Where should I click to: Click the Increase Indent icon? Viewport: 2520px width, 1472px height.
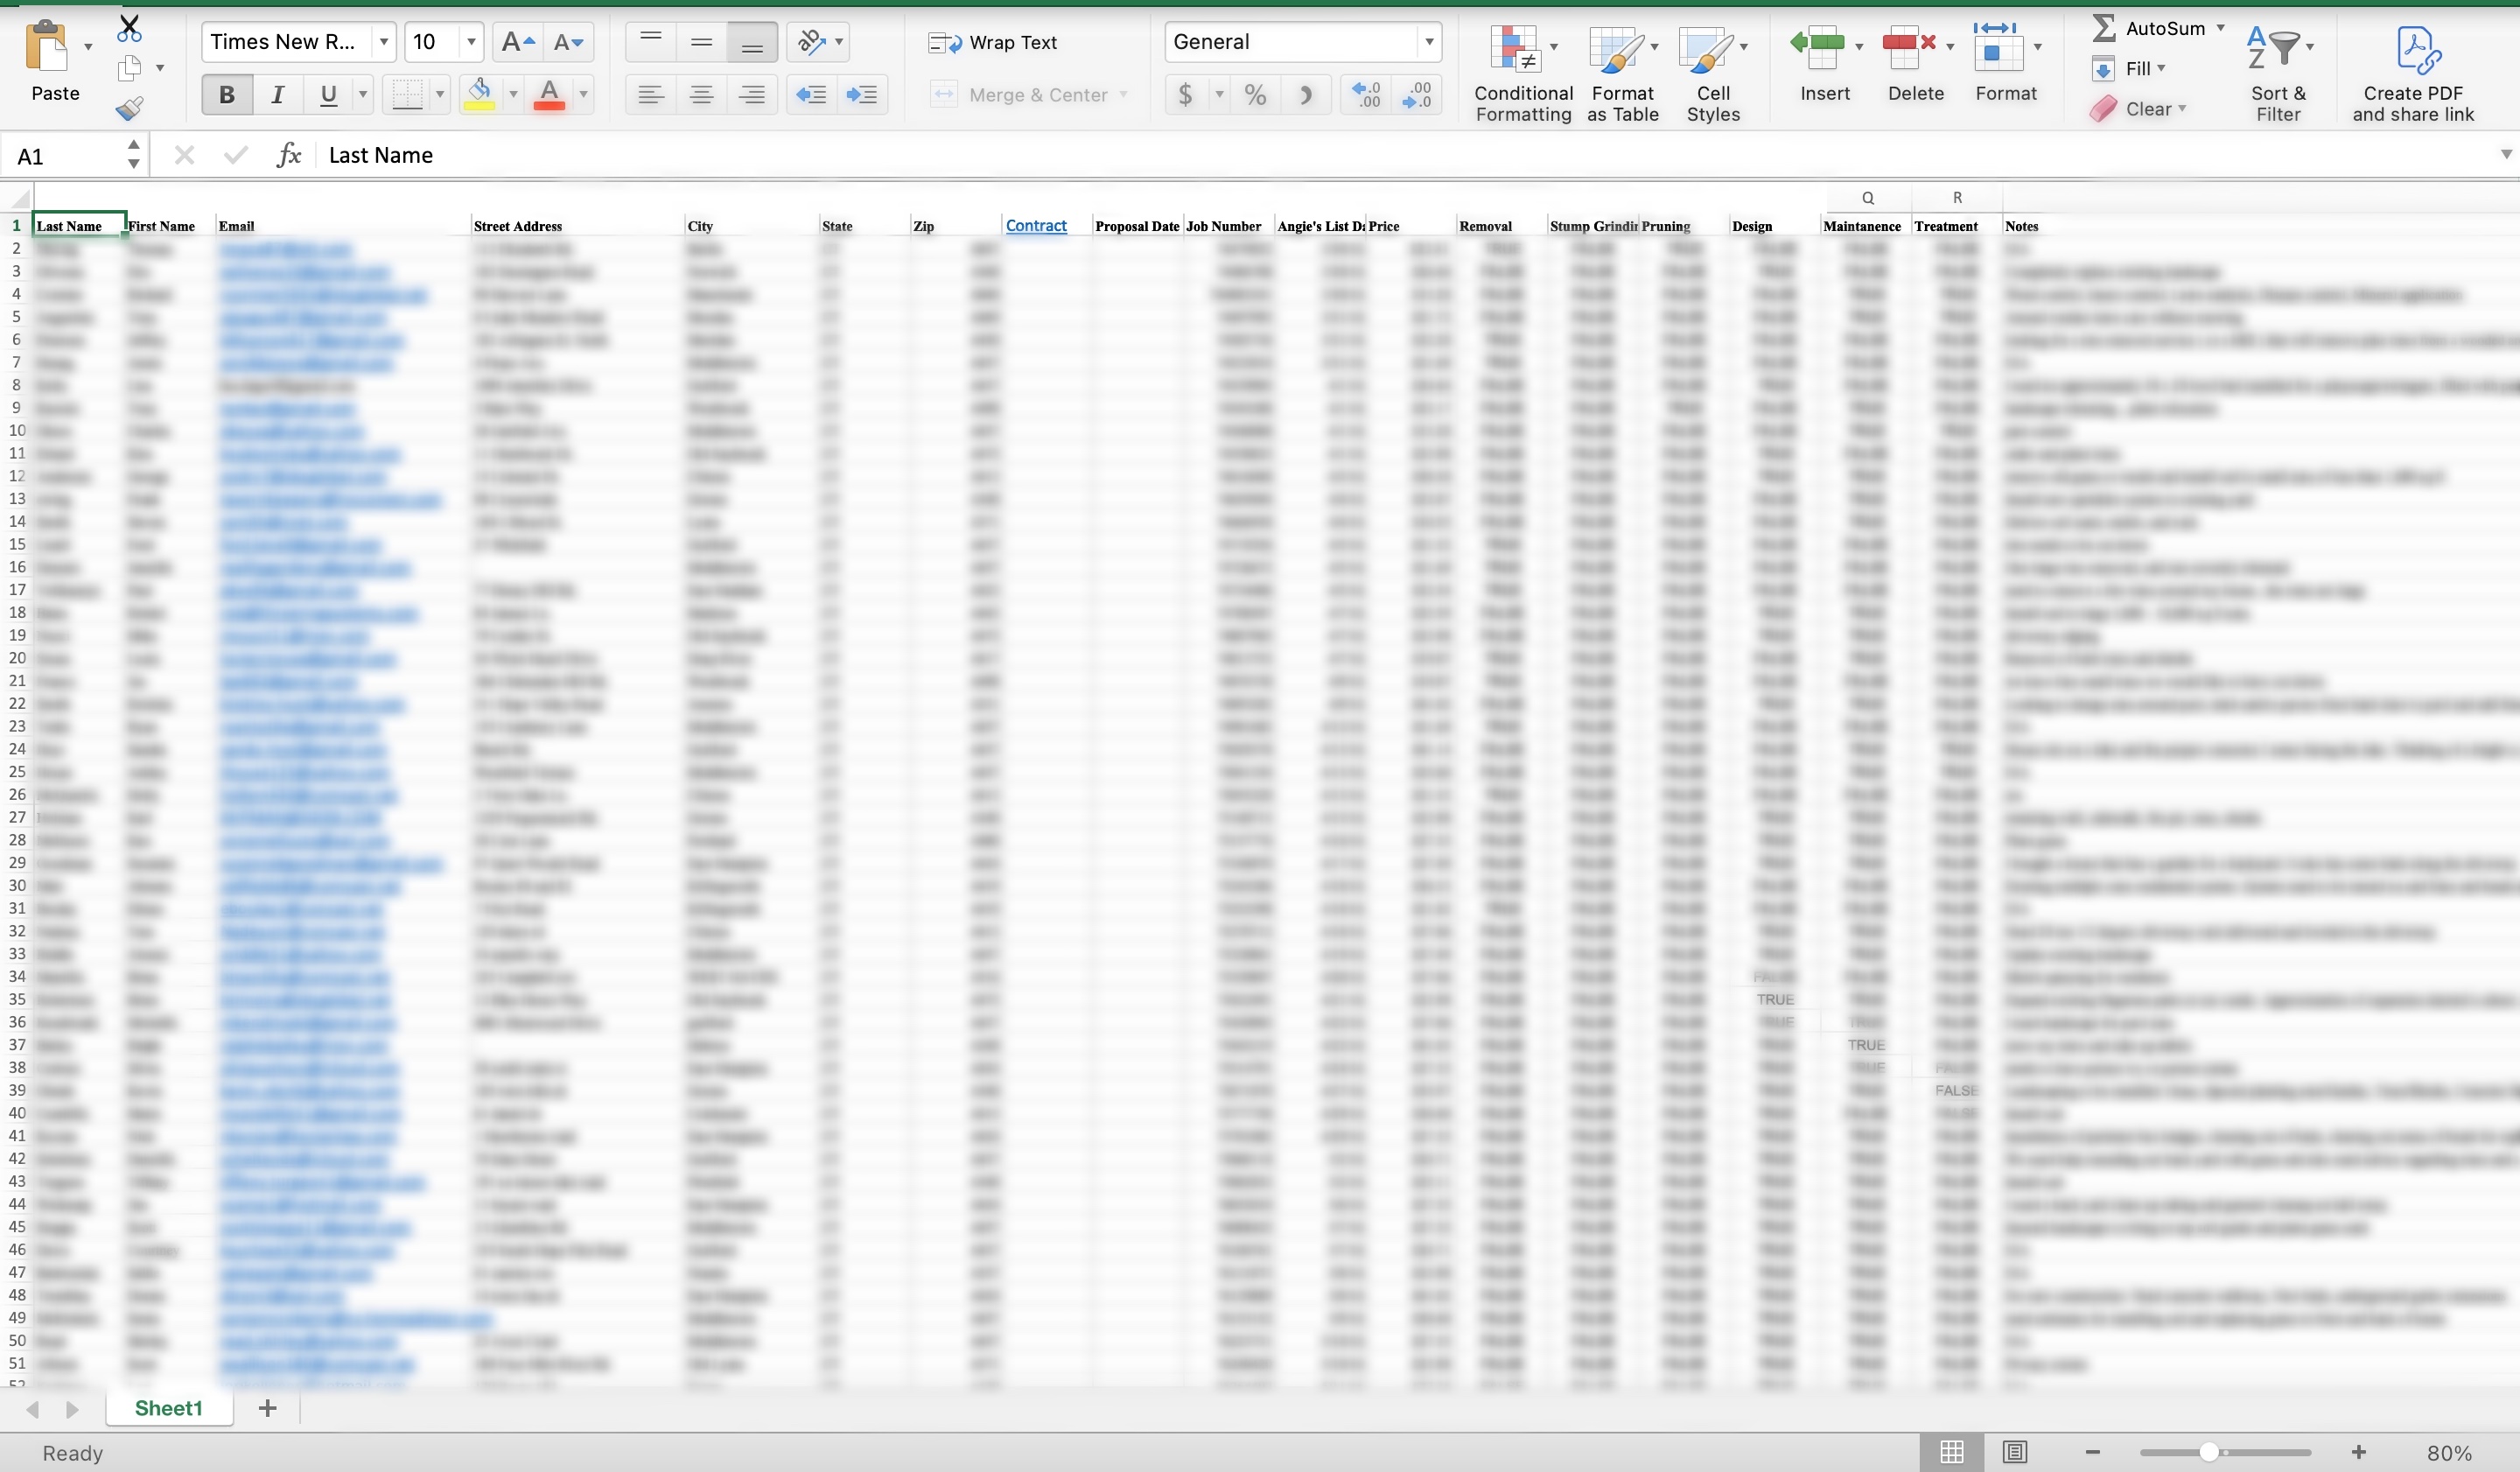click(x=861, y=95)
